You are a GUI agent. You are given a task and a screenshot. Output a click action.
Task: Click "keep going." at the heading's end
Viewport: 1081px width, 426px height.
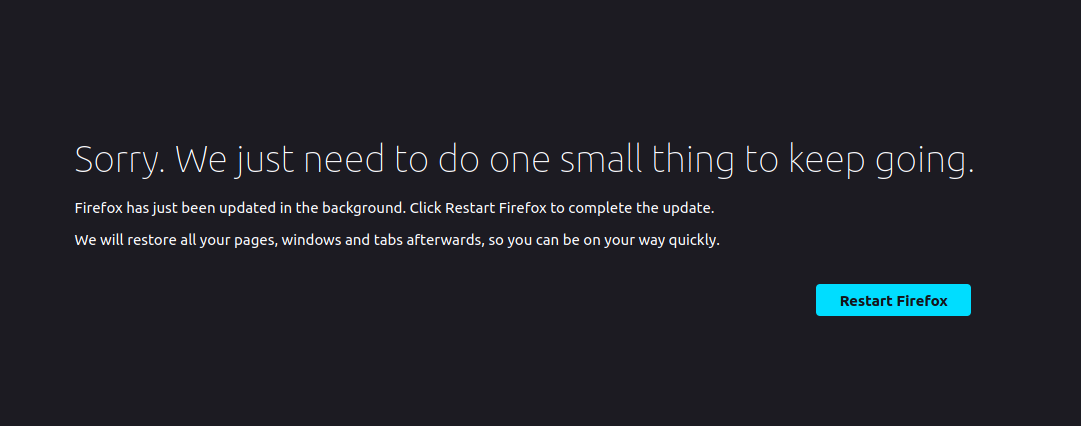click(x=881, y=160)
